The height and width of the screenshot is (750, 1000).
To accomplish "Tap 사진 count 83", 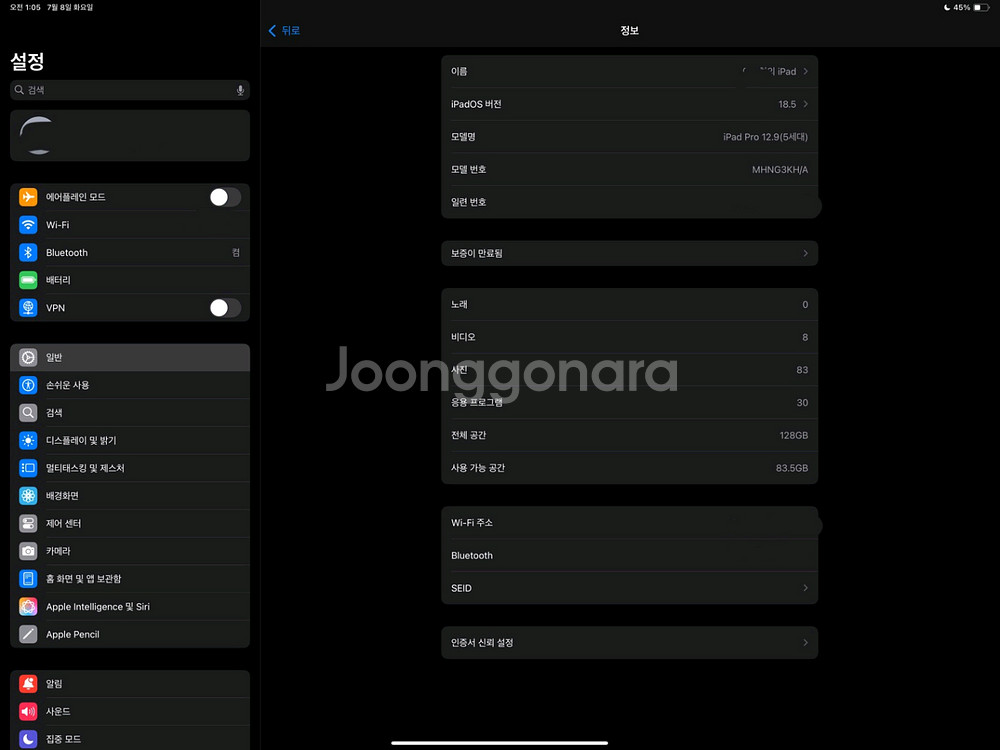I will click(x=802, y=370).
